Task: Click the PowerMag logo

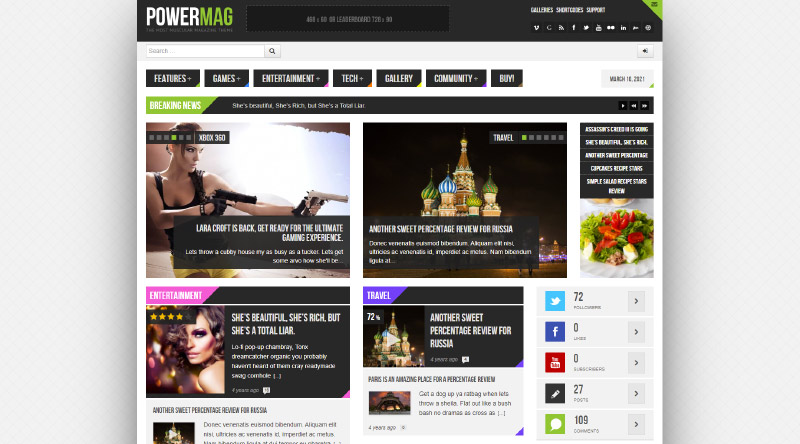Action: click(x=189, y=19)
